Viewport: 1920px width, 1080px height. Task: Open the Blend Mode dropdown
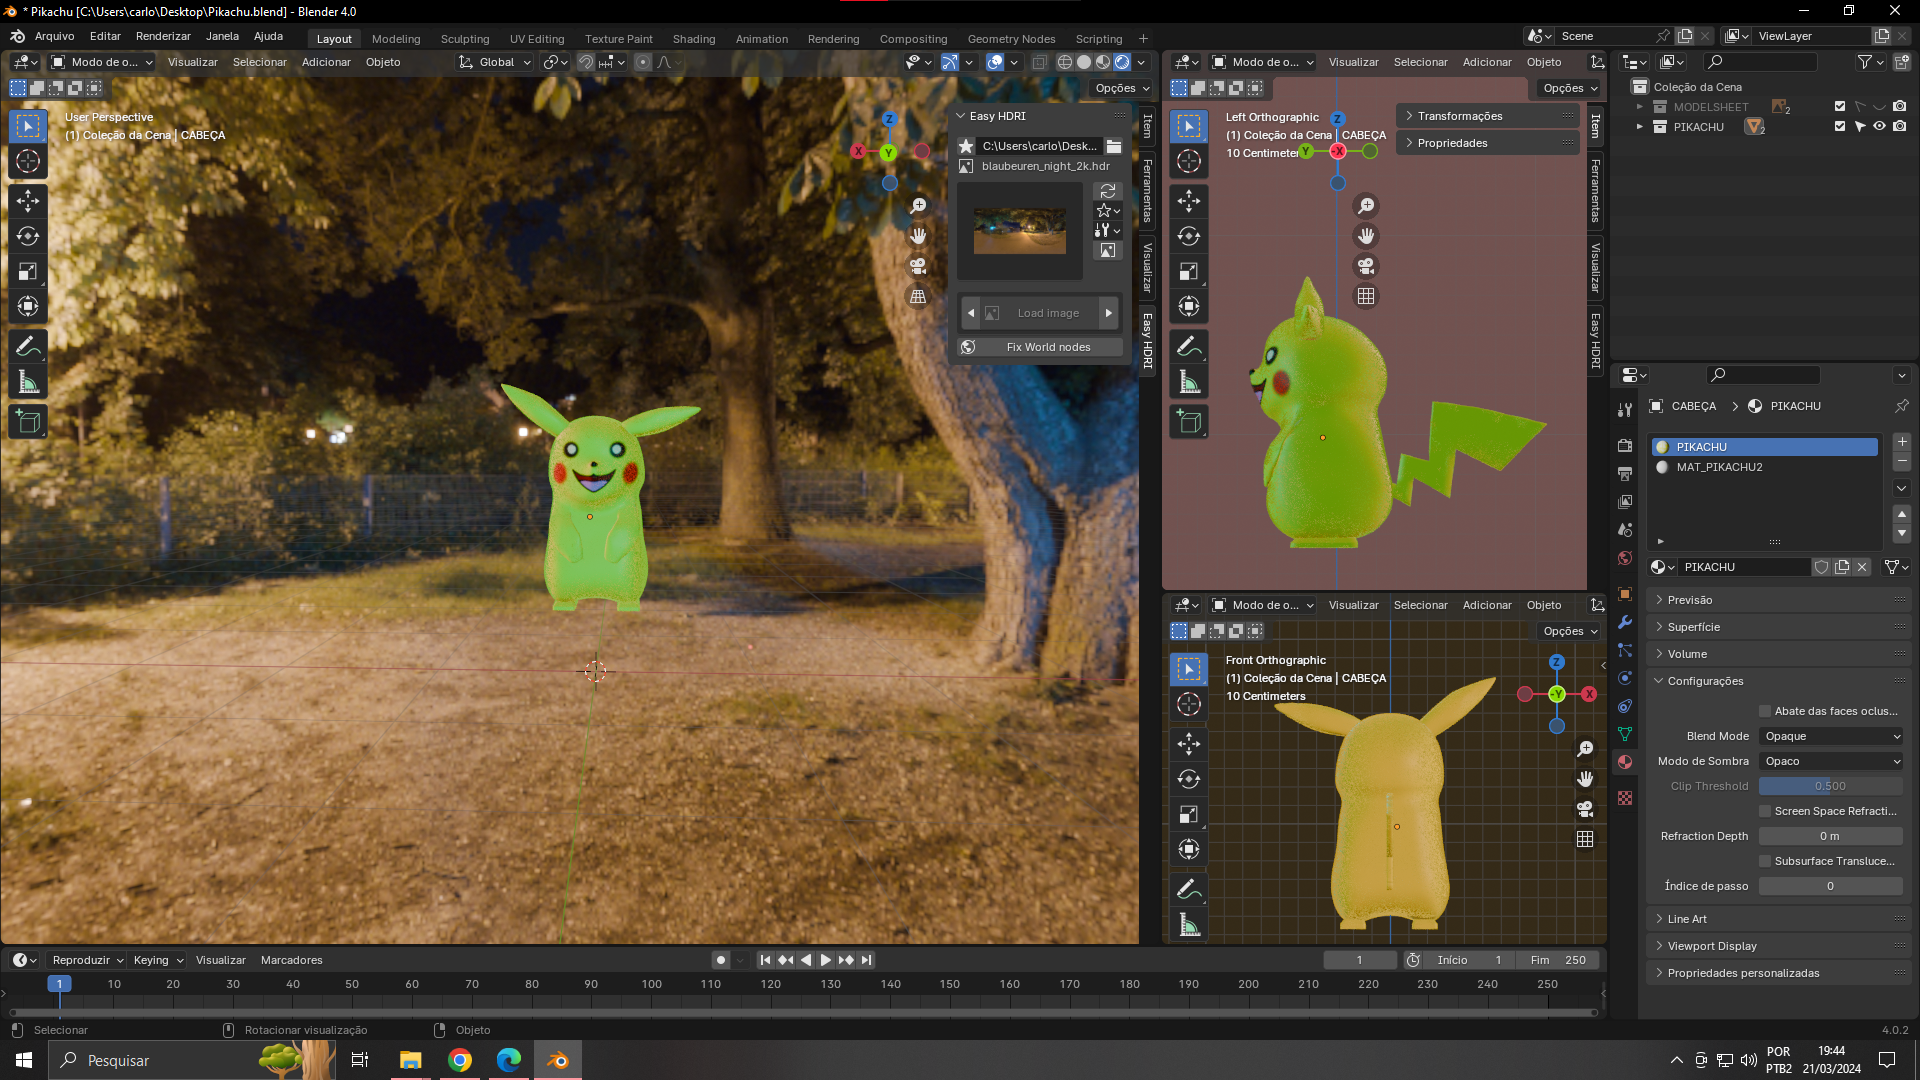coord(1831,736)
